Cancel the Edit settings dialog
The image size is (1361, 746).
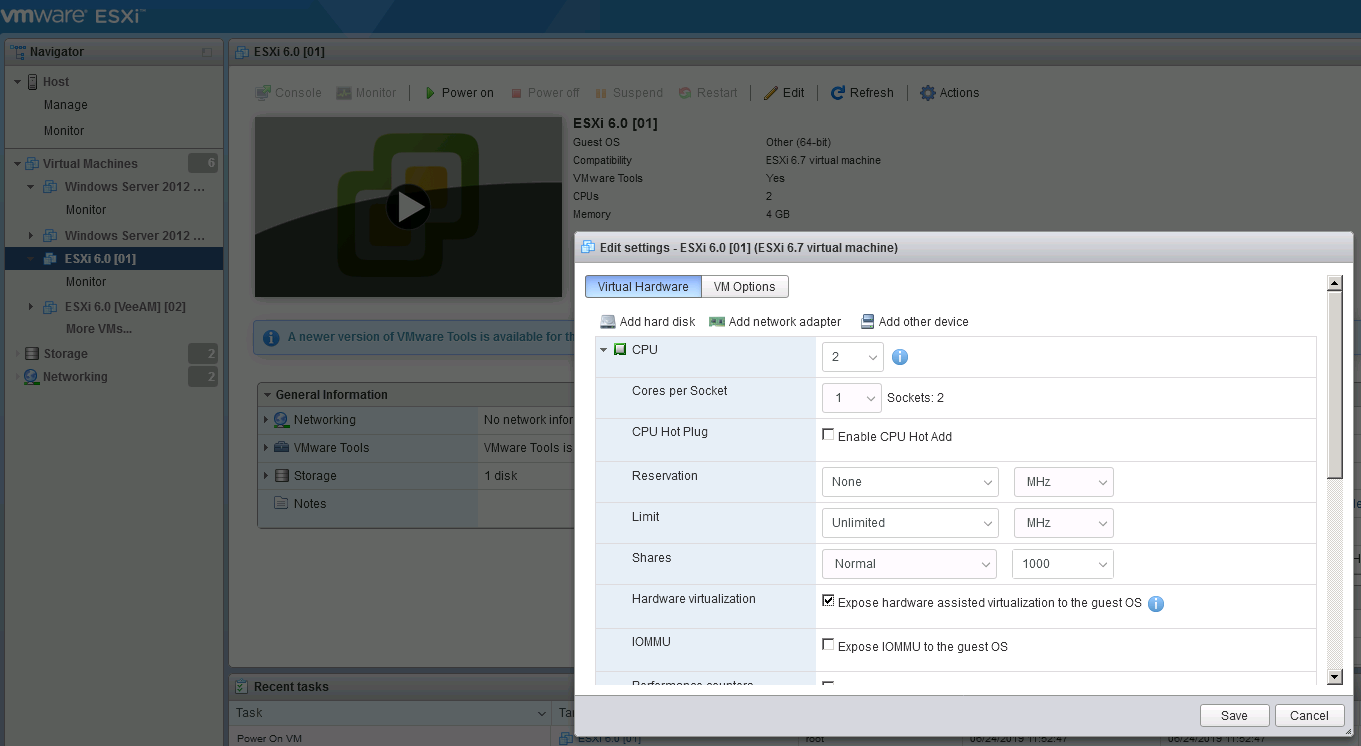[x=1309, y=716]
